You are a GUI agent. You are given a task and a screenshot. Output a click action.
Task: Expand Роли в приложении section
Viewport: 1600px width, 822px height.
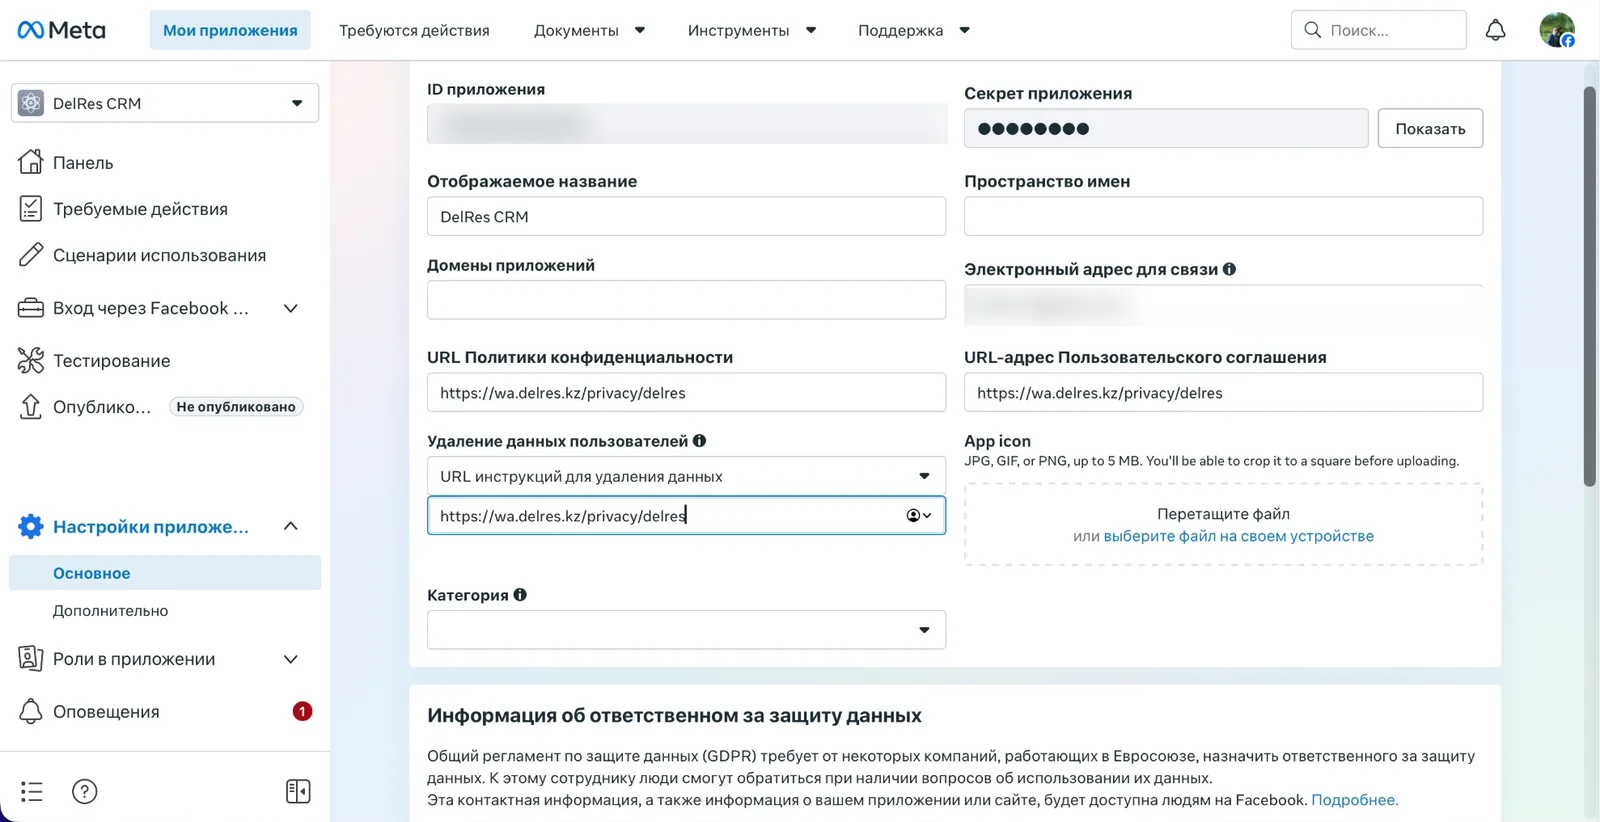pos(291,659)
